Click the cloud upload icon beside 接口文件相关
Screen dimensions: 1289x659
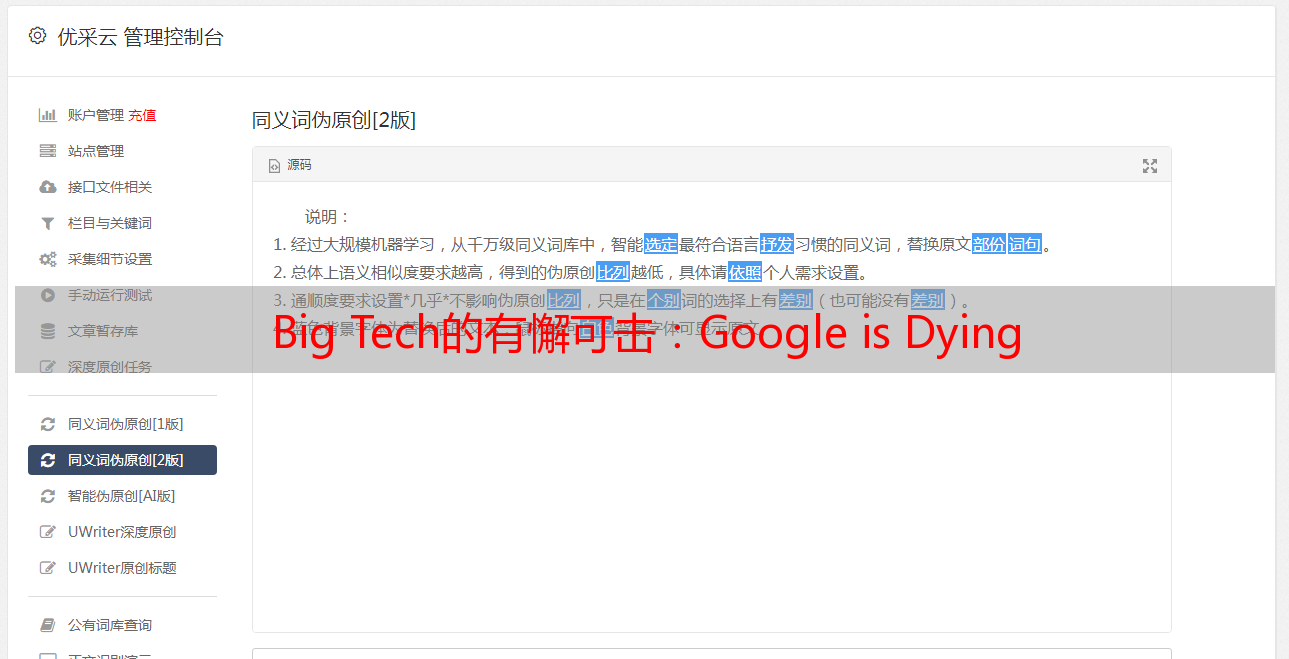tap(47, 187)
